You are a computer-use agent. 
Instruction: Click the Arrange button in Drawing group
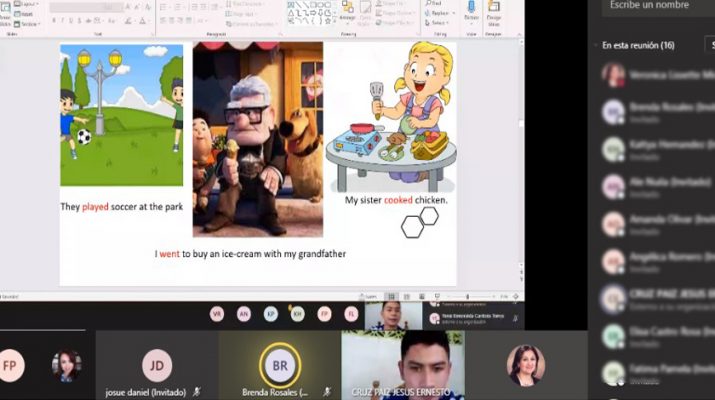tap(347, 12)
